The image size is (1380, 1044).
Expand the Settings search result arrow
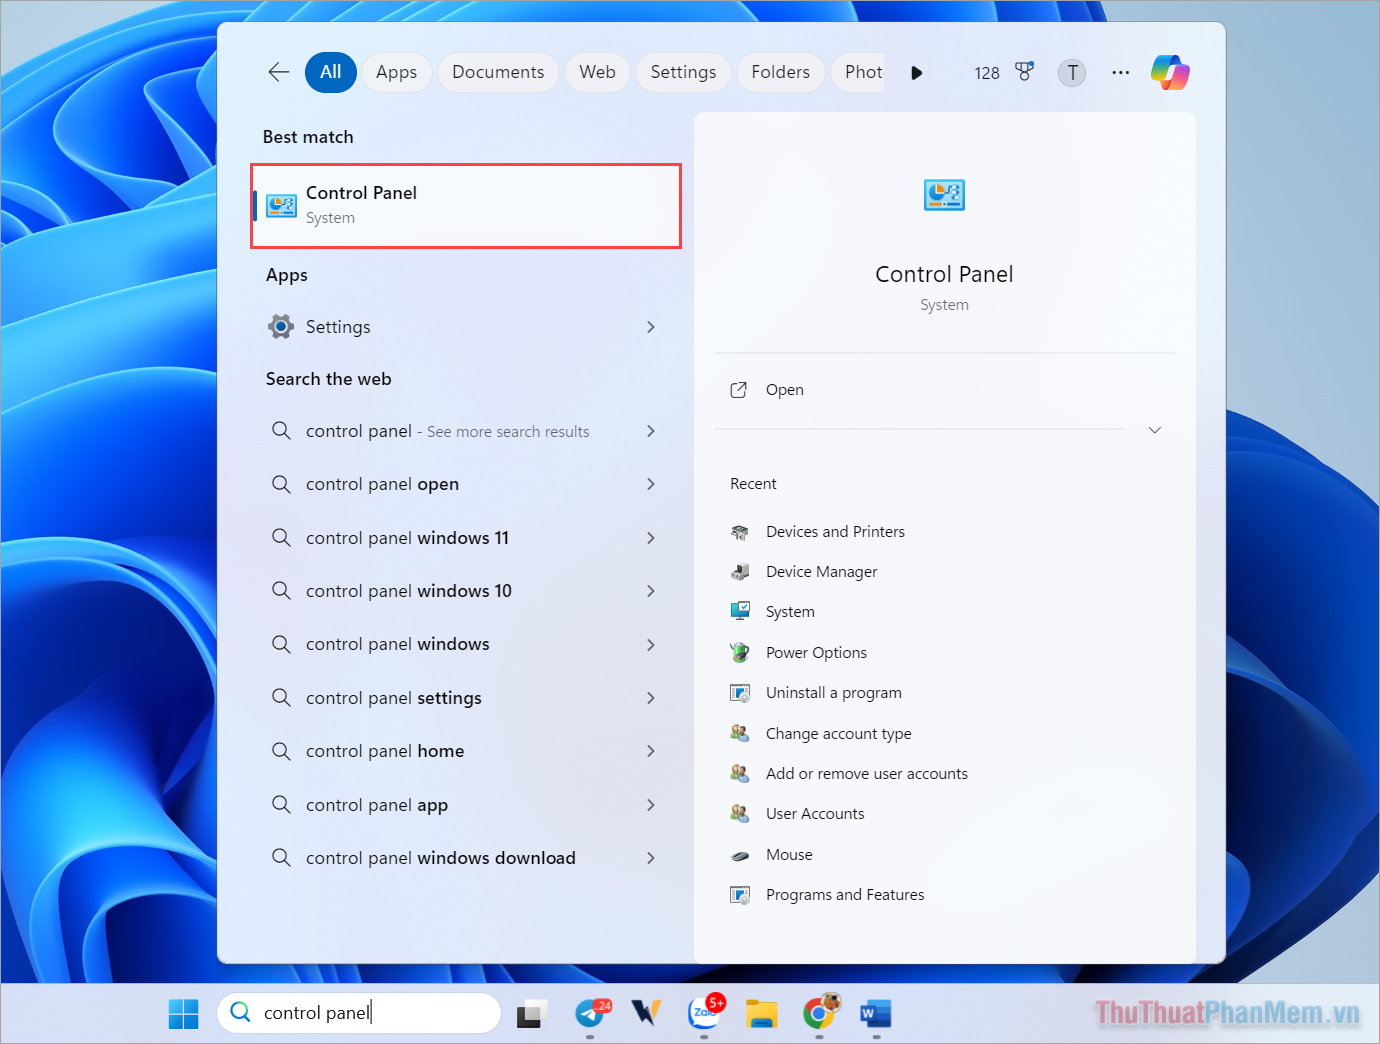650,326
